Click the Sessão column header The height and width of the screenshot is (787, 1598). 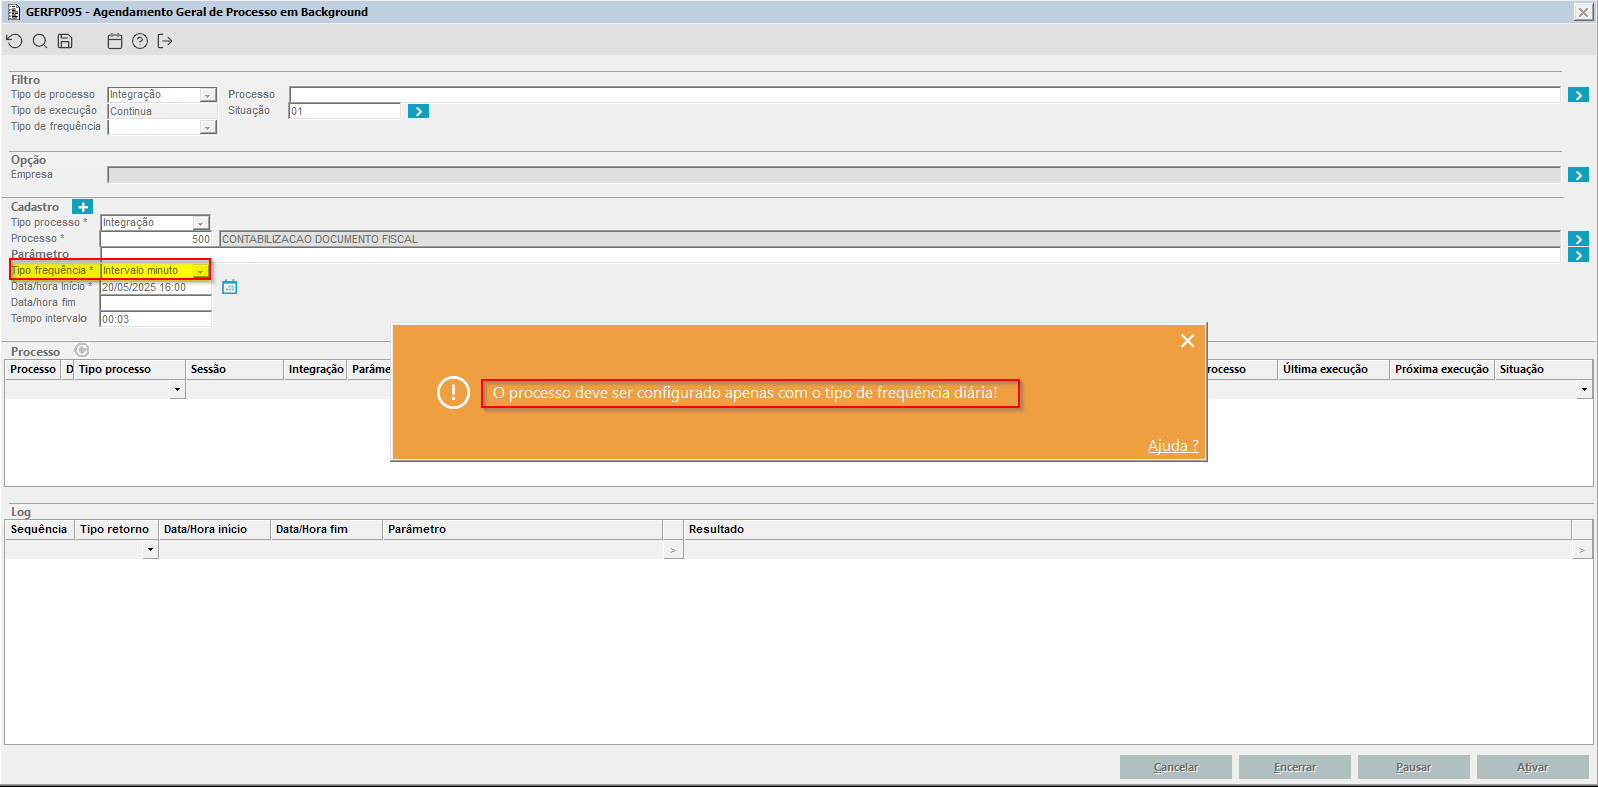pos(235,370)
